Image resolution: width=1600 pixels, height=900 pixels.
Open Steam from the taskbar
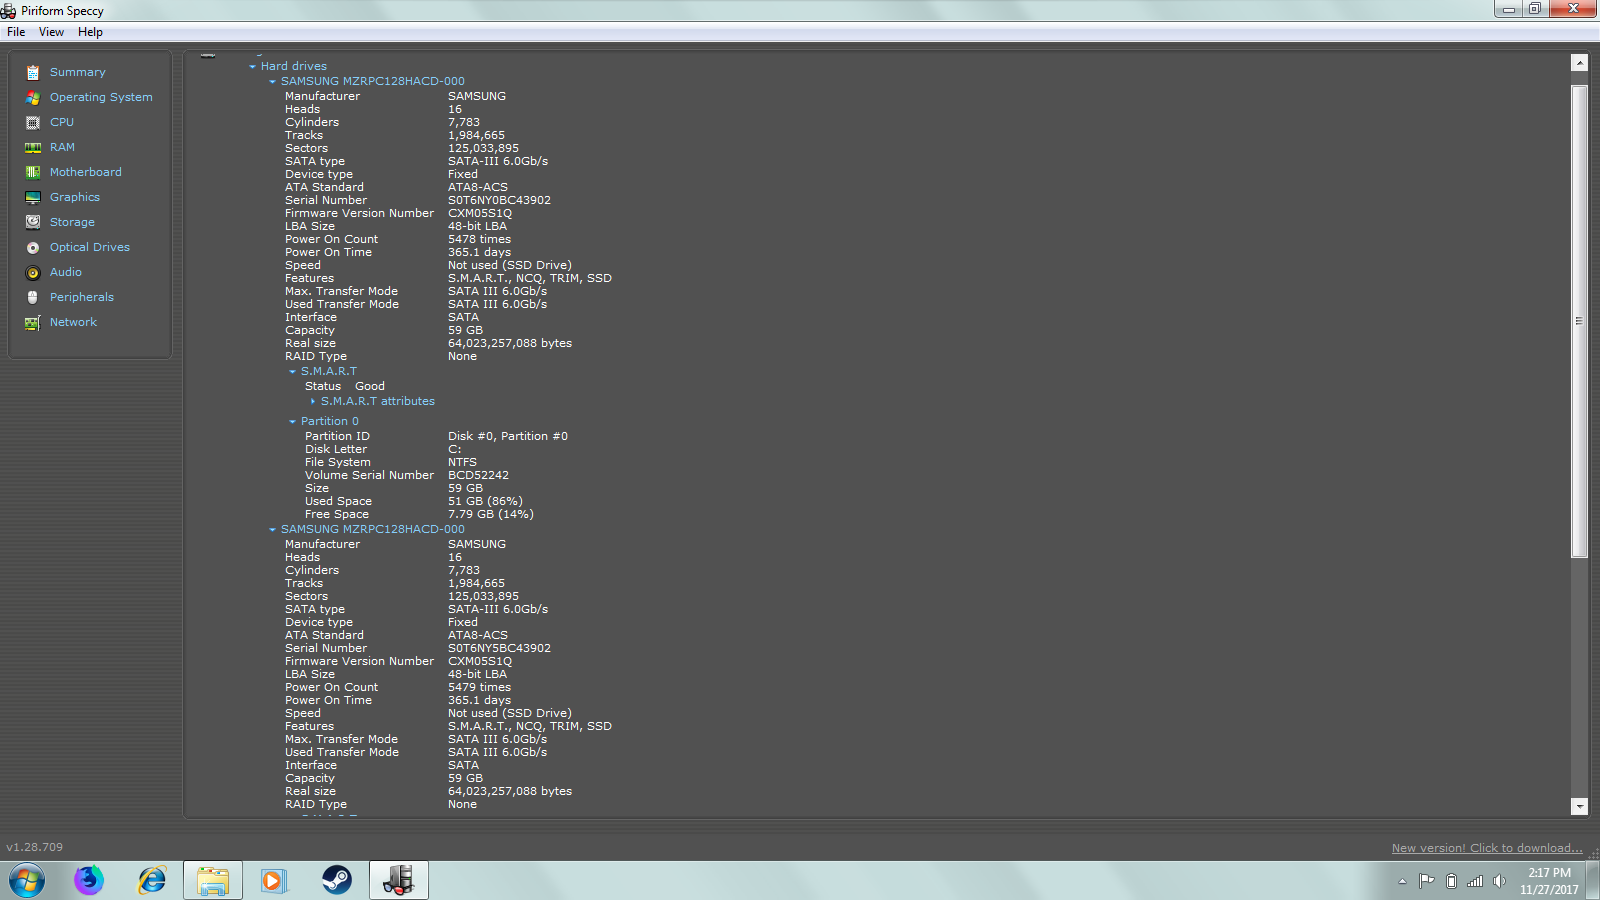pyautogui.click(x=336, y=880)
